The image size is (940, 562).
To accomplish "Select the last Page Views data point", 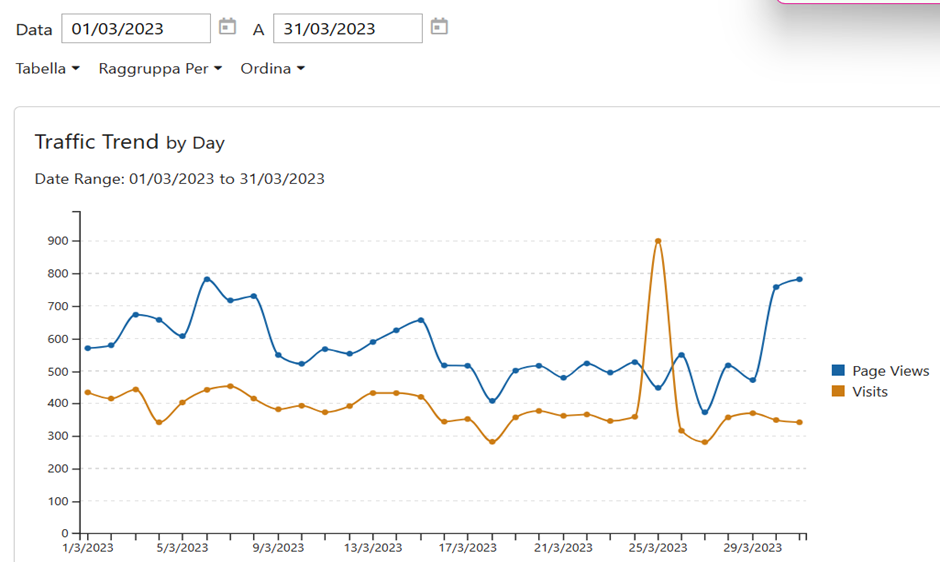I will 799,279.
